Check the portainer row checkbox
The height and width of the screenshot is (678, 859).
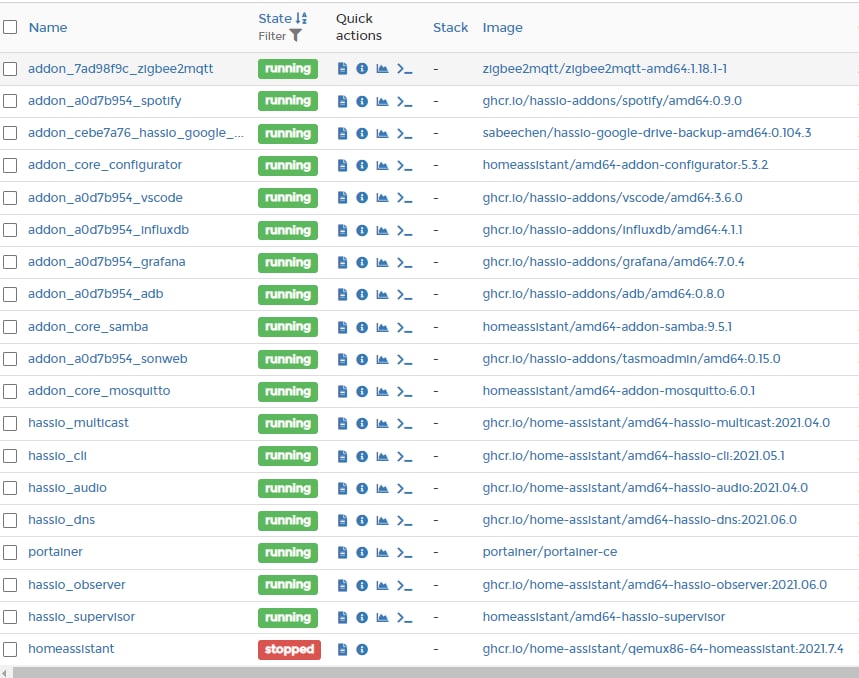[10, 553]
